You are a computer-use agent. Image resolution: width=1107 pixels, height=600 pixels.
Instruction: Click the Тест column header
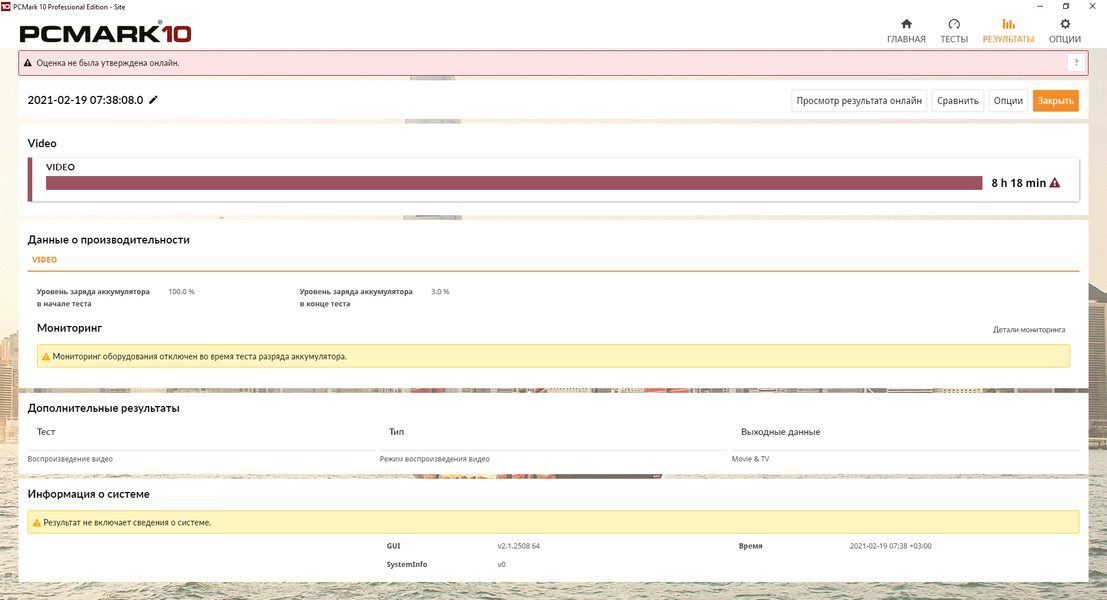[46, 432]
